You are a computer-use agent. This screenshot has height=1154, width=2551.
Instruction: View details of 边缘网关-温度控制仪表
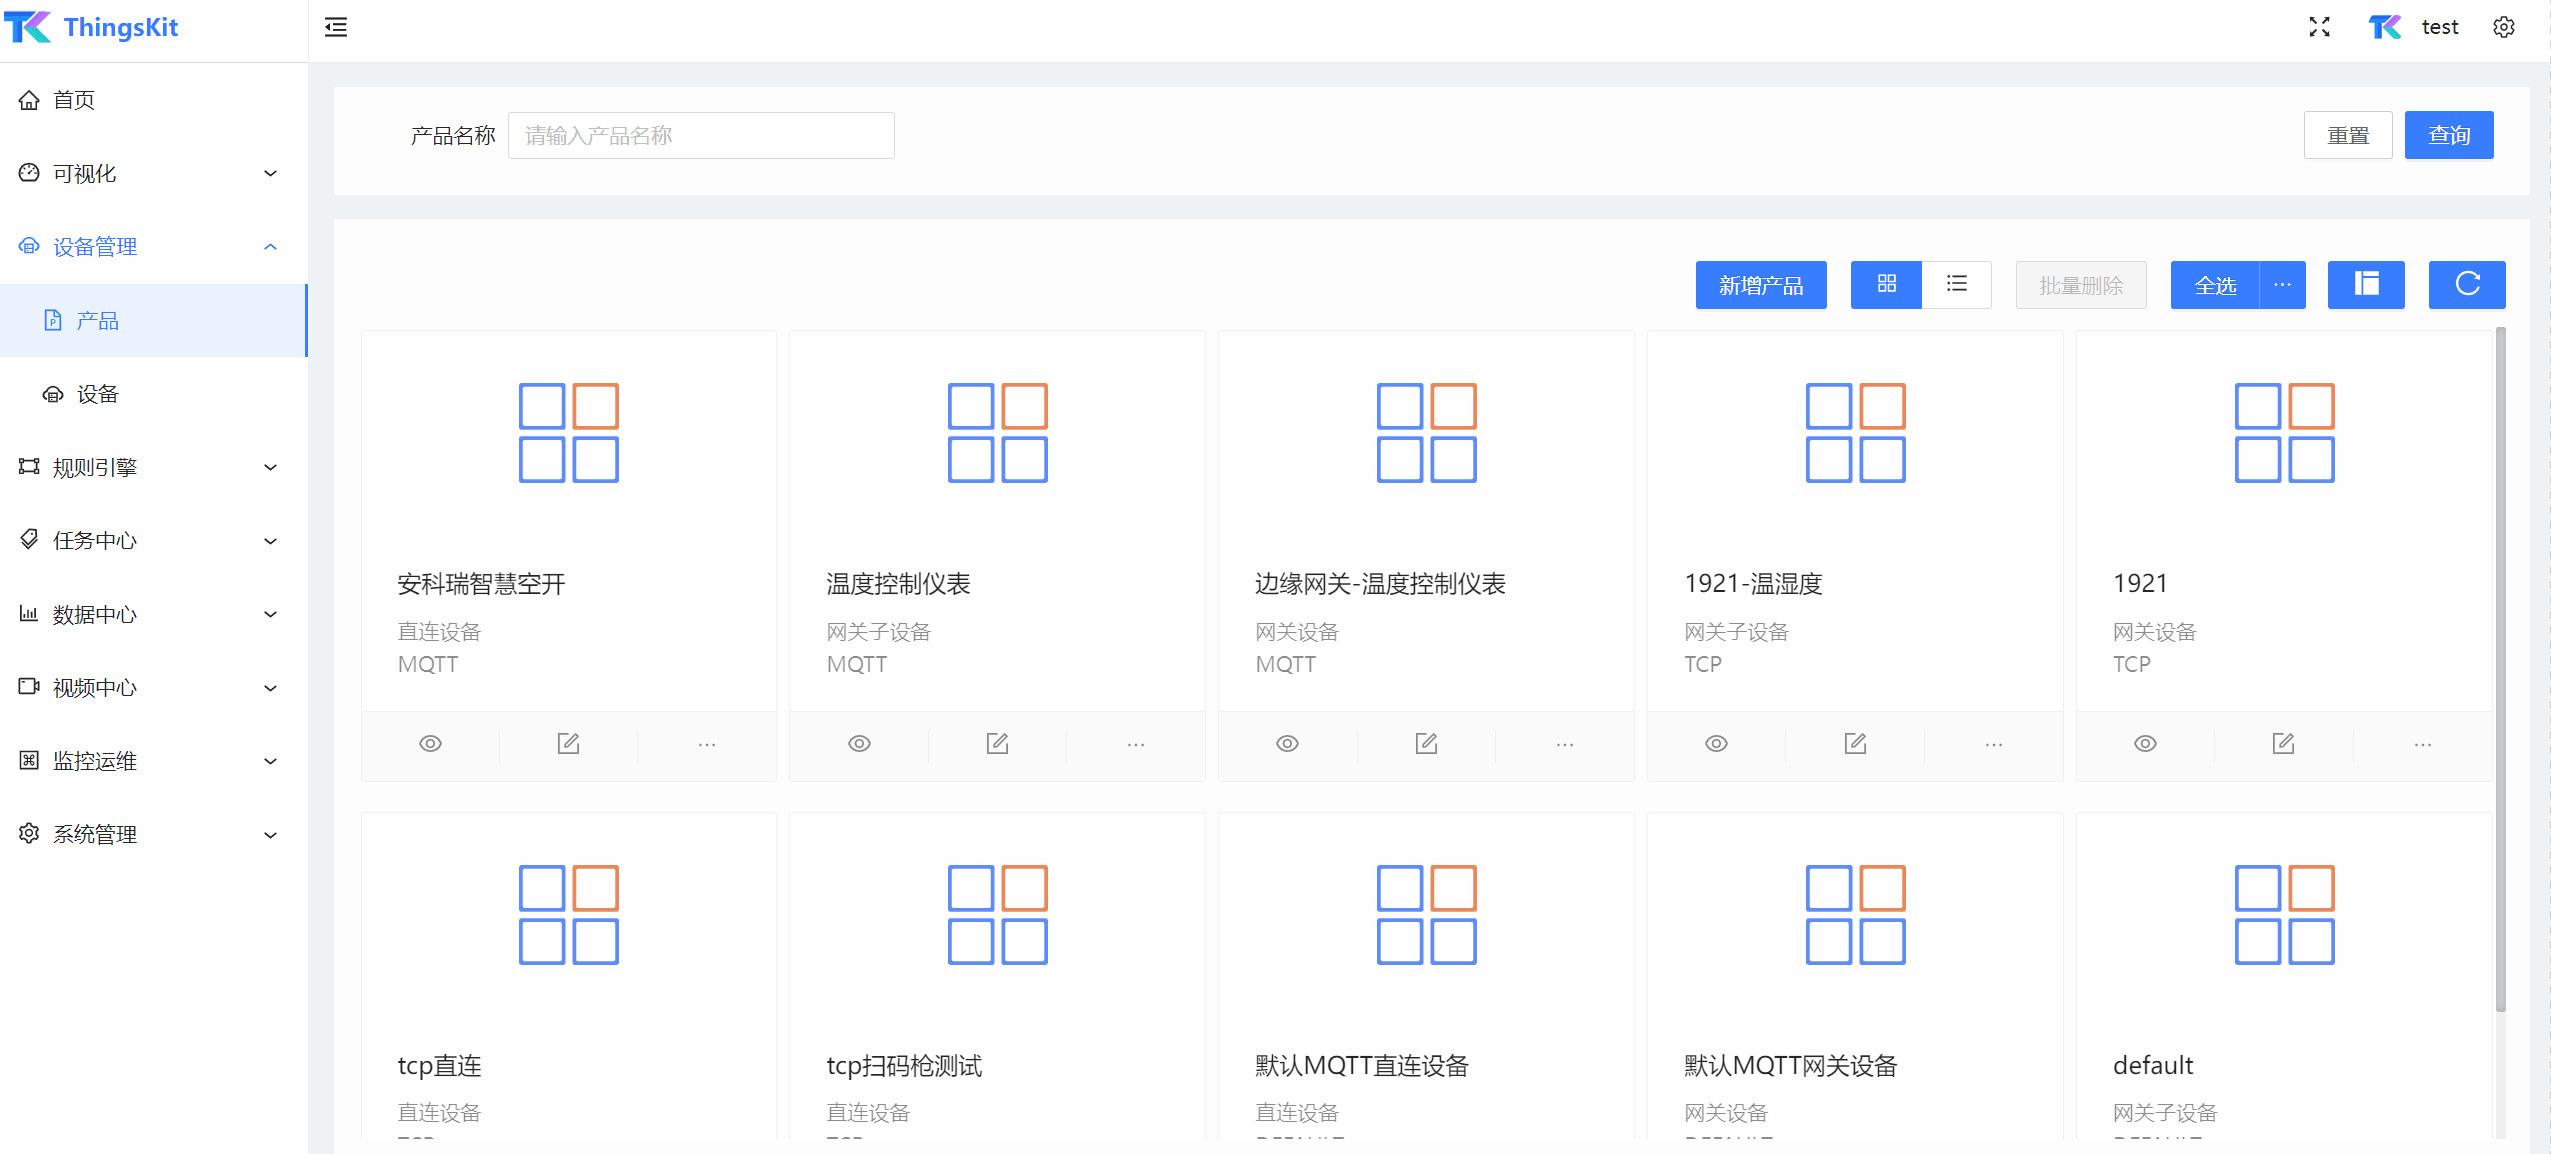pyautogui.click(x=1287, y=744)
